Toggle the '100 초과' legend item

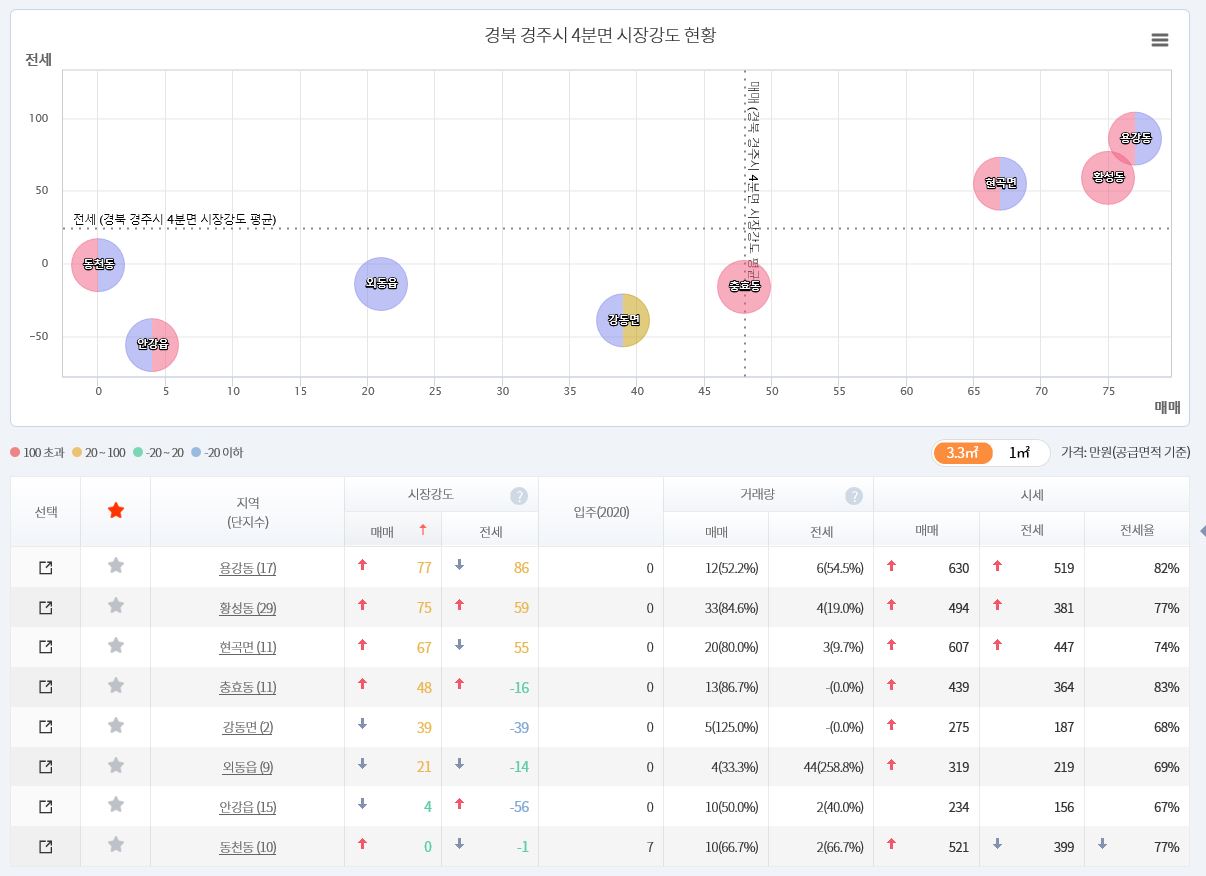coord(37,453)
